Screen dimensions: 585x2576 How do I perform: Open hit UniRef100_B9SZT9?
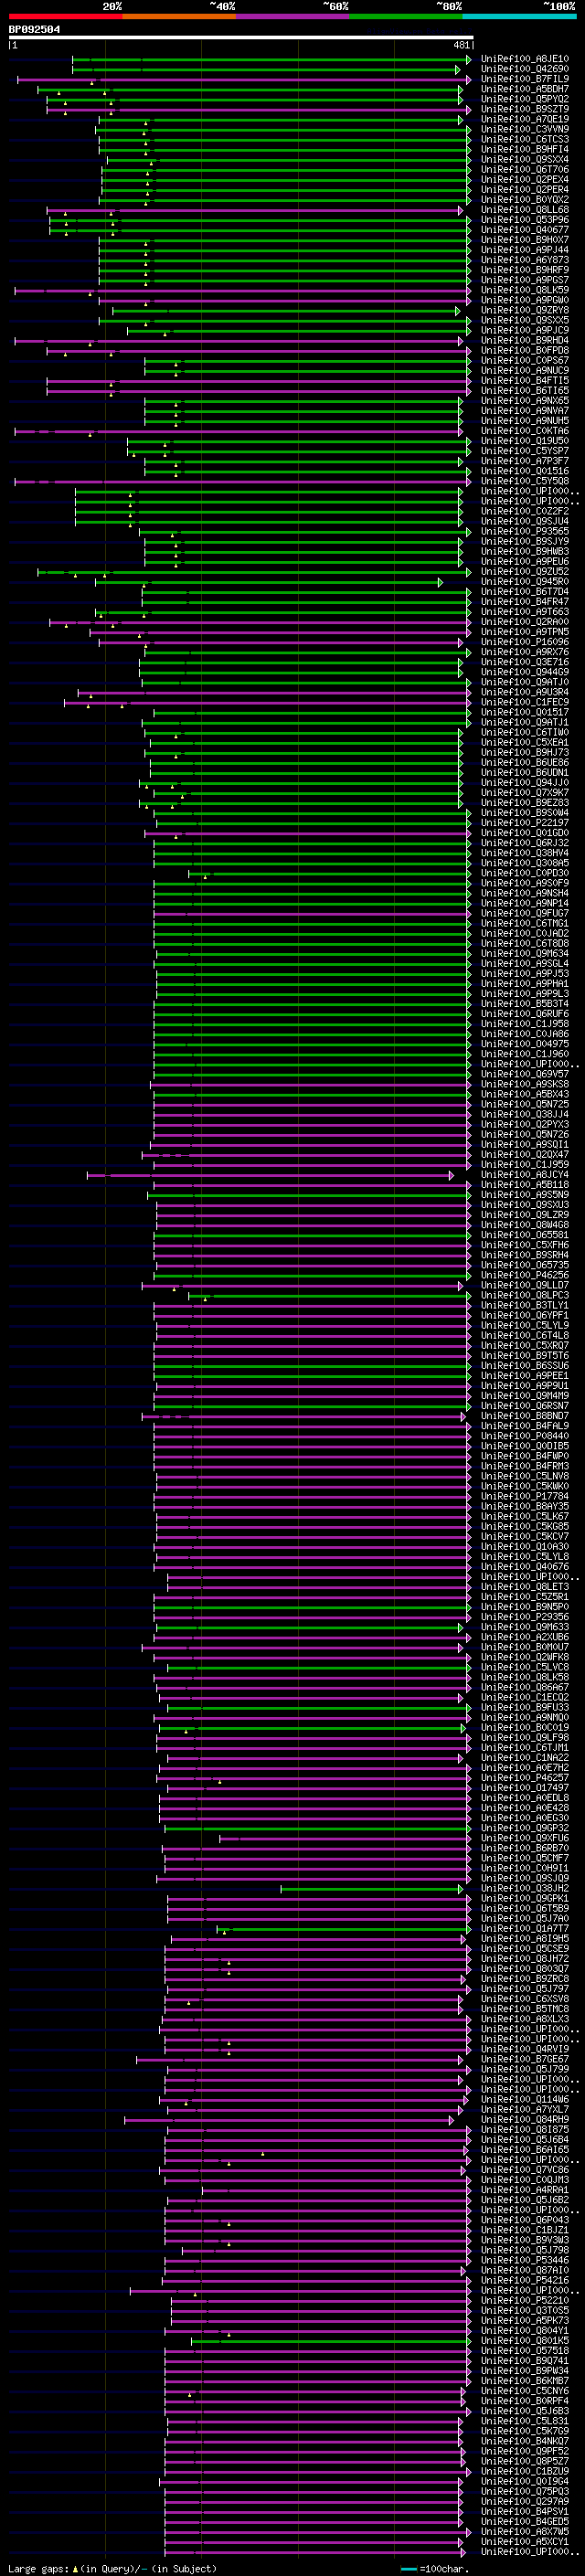point(524,109)
